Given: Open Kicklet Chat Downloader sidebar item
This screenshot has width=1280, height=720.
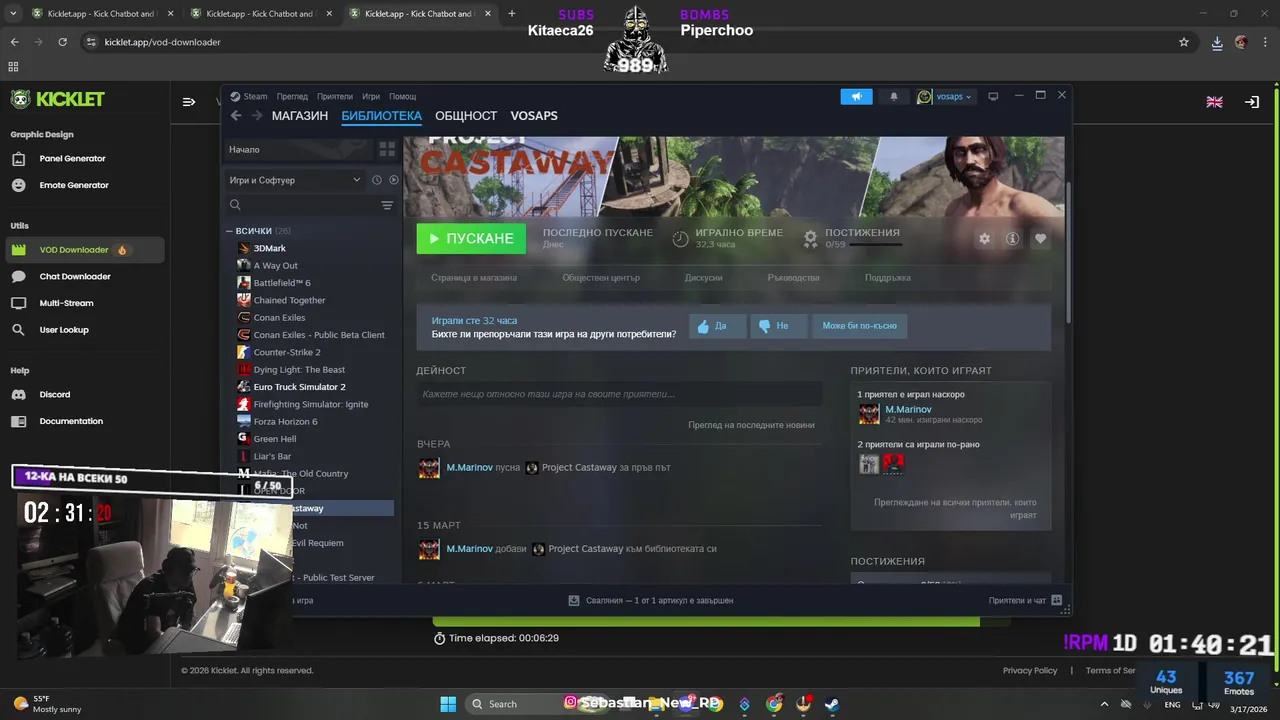Looking at the screenshot, I should (x=75, y=276).
